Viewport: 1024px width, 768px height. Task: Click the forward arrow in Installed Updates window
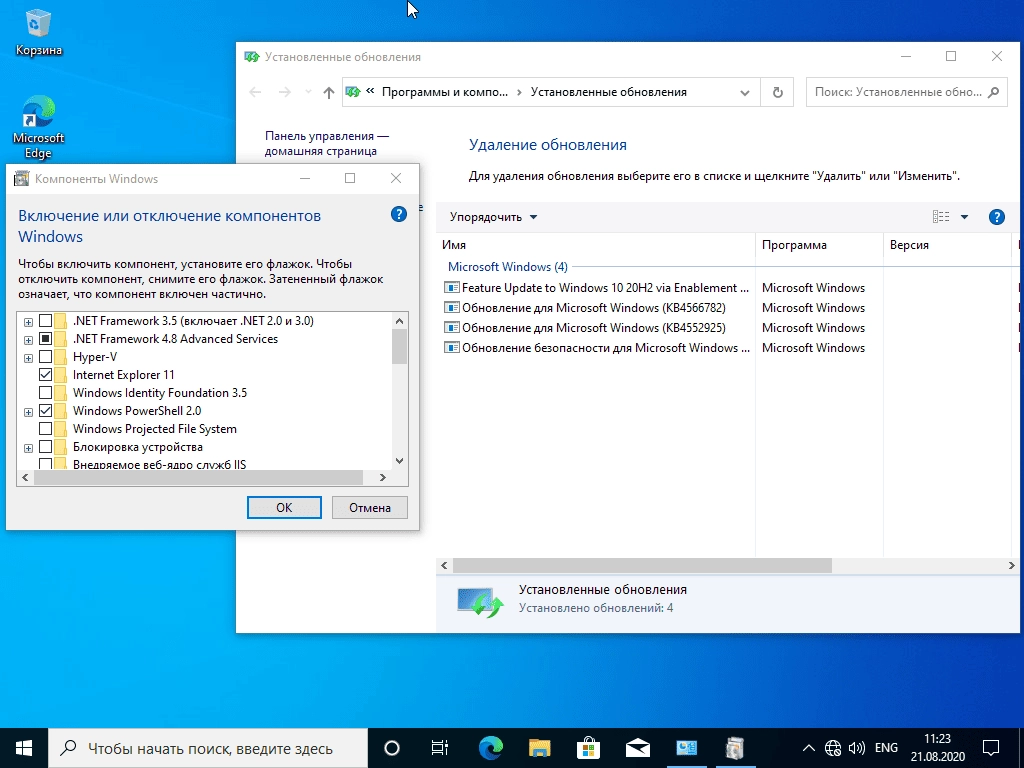tap(285, 92)
